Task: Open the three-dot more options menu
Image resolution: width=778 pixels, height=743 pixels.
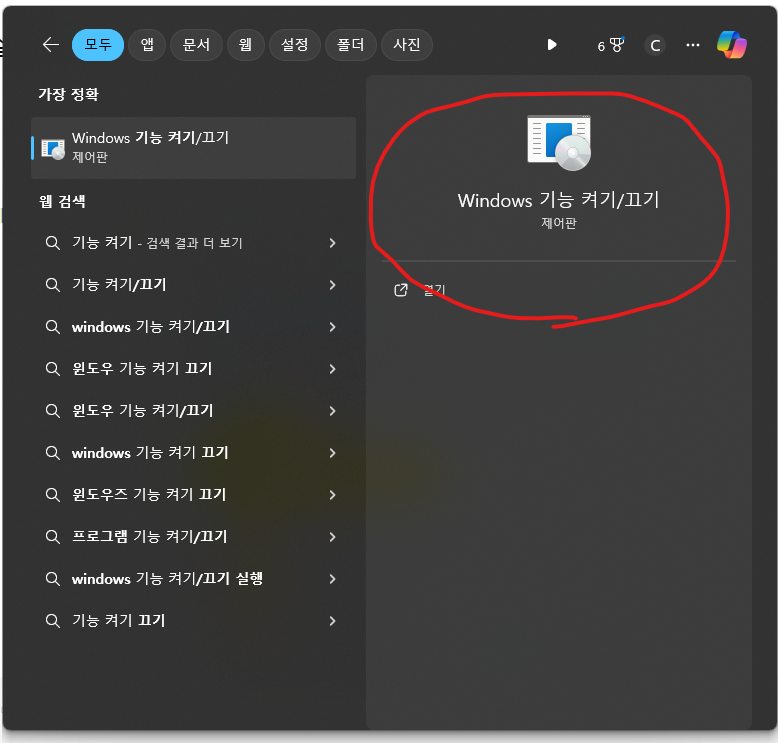Action: click(x=693, y=45)
